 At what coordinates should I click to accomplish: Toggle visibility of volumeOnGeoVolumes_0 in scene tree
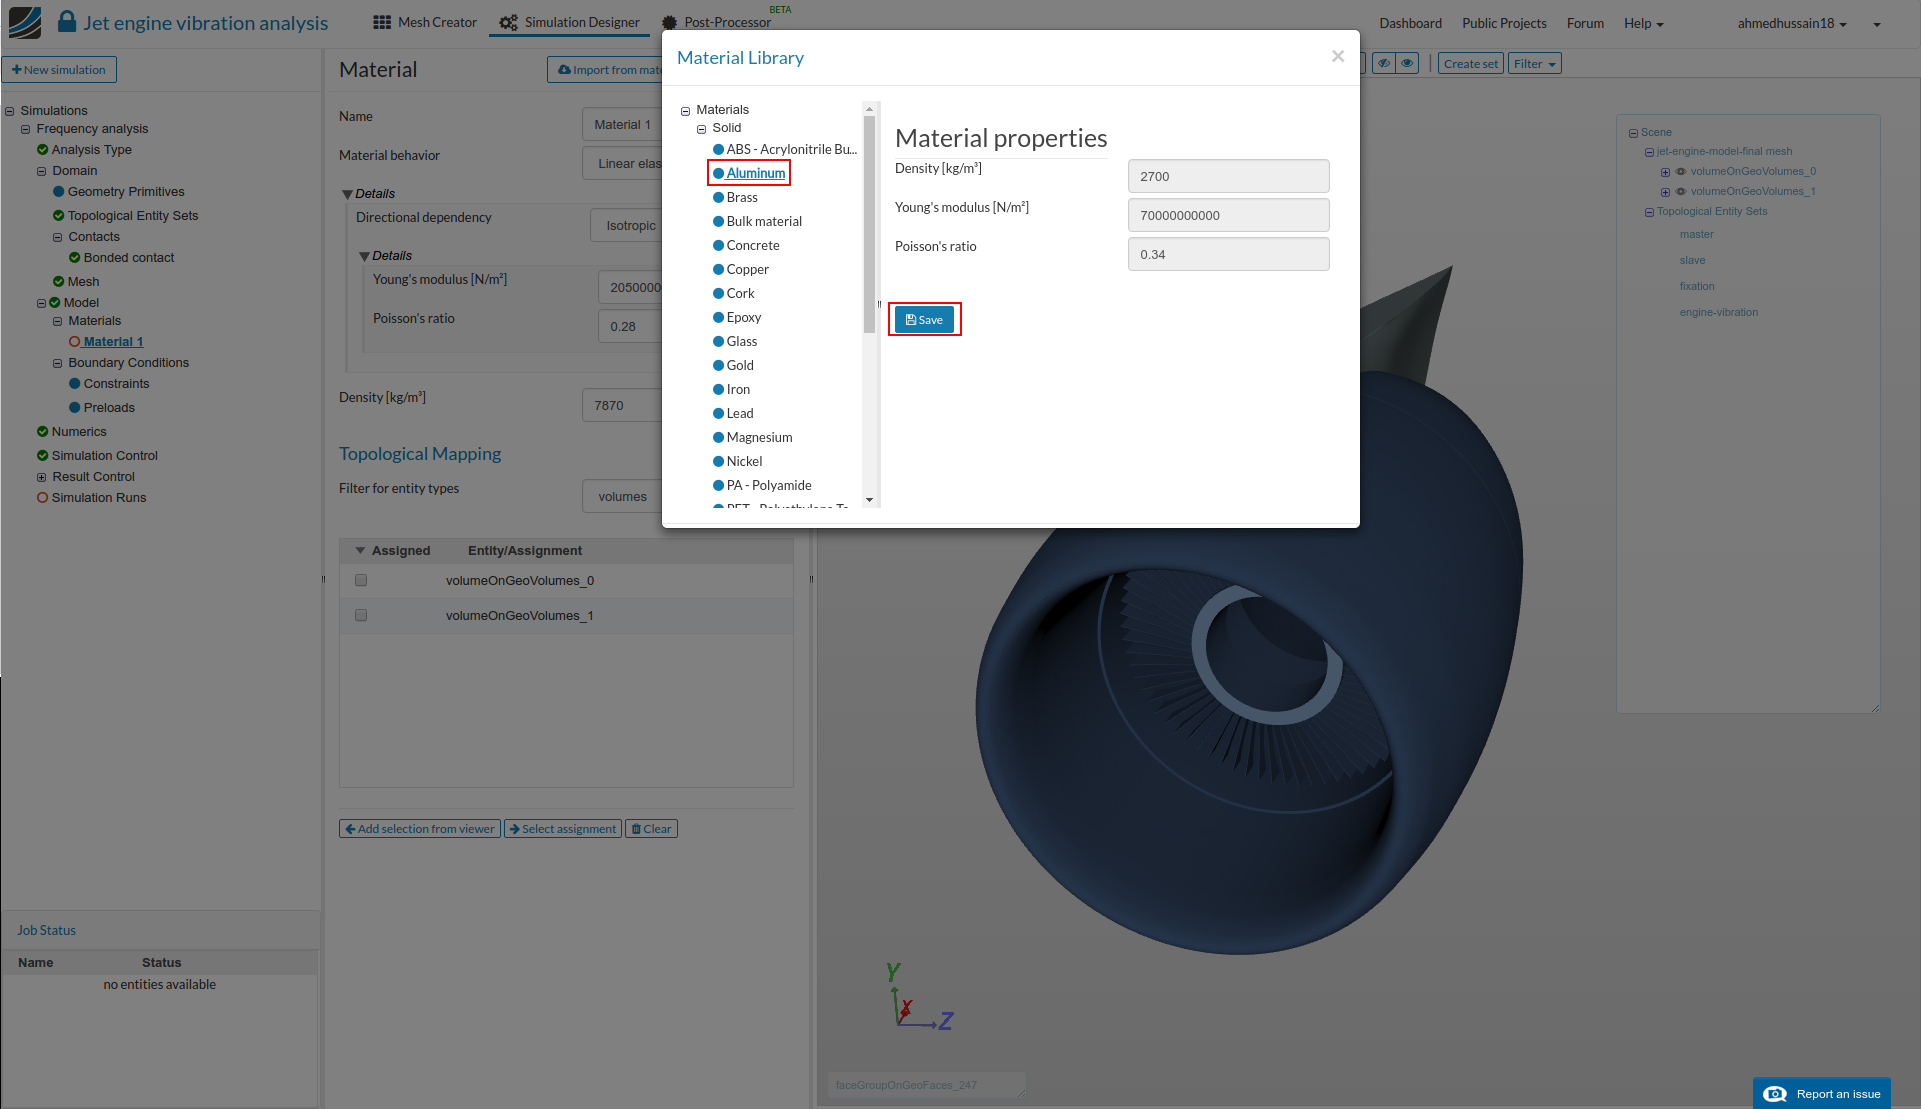[x=1681, y=172]
